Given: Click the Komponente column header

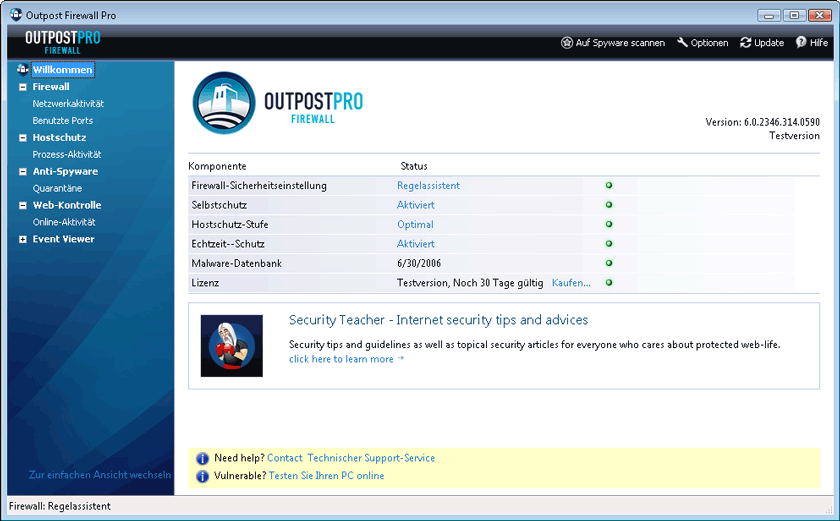Looking at the screenshot, I should [x=218, y=166].
